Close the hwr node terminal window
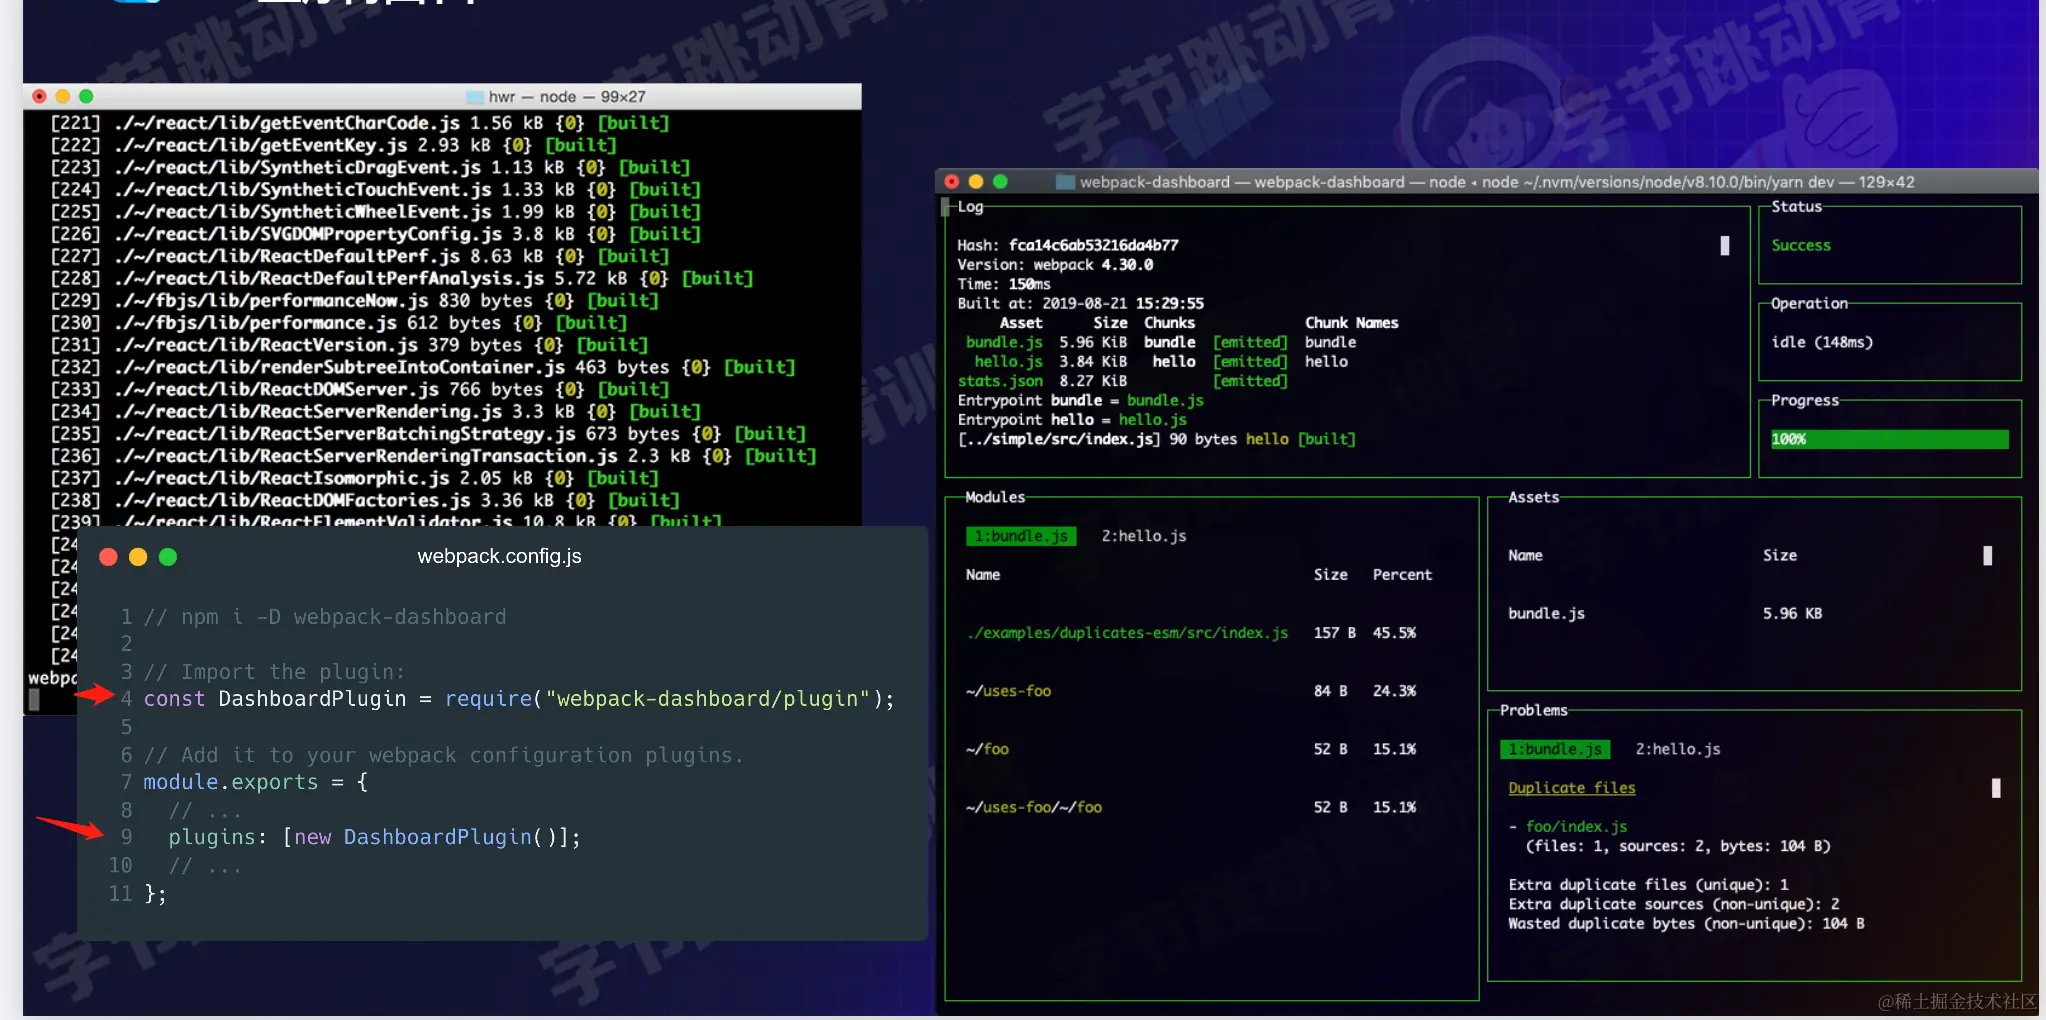Image resolution: width=2046 pixels, height=1020 pixels. [x=39, y=96]
